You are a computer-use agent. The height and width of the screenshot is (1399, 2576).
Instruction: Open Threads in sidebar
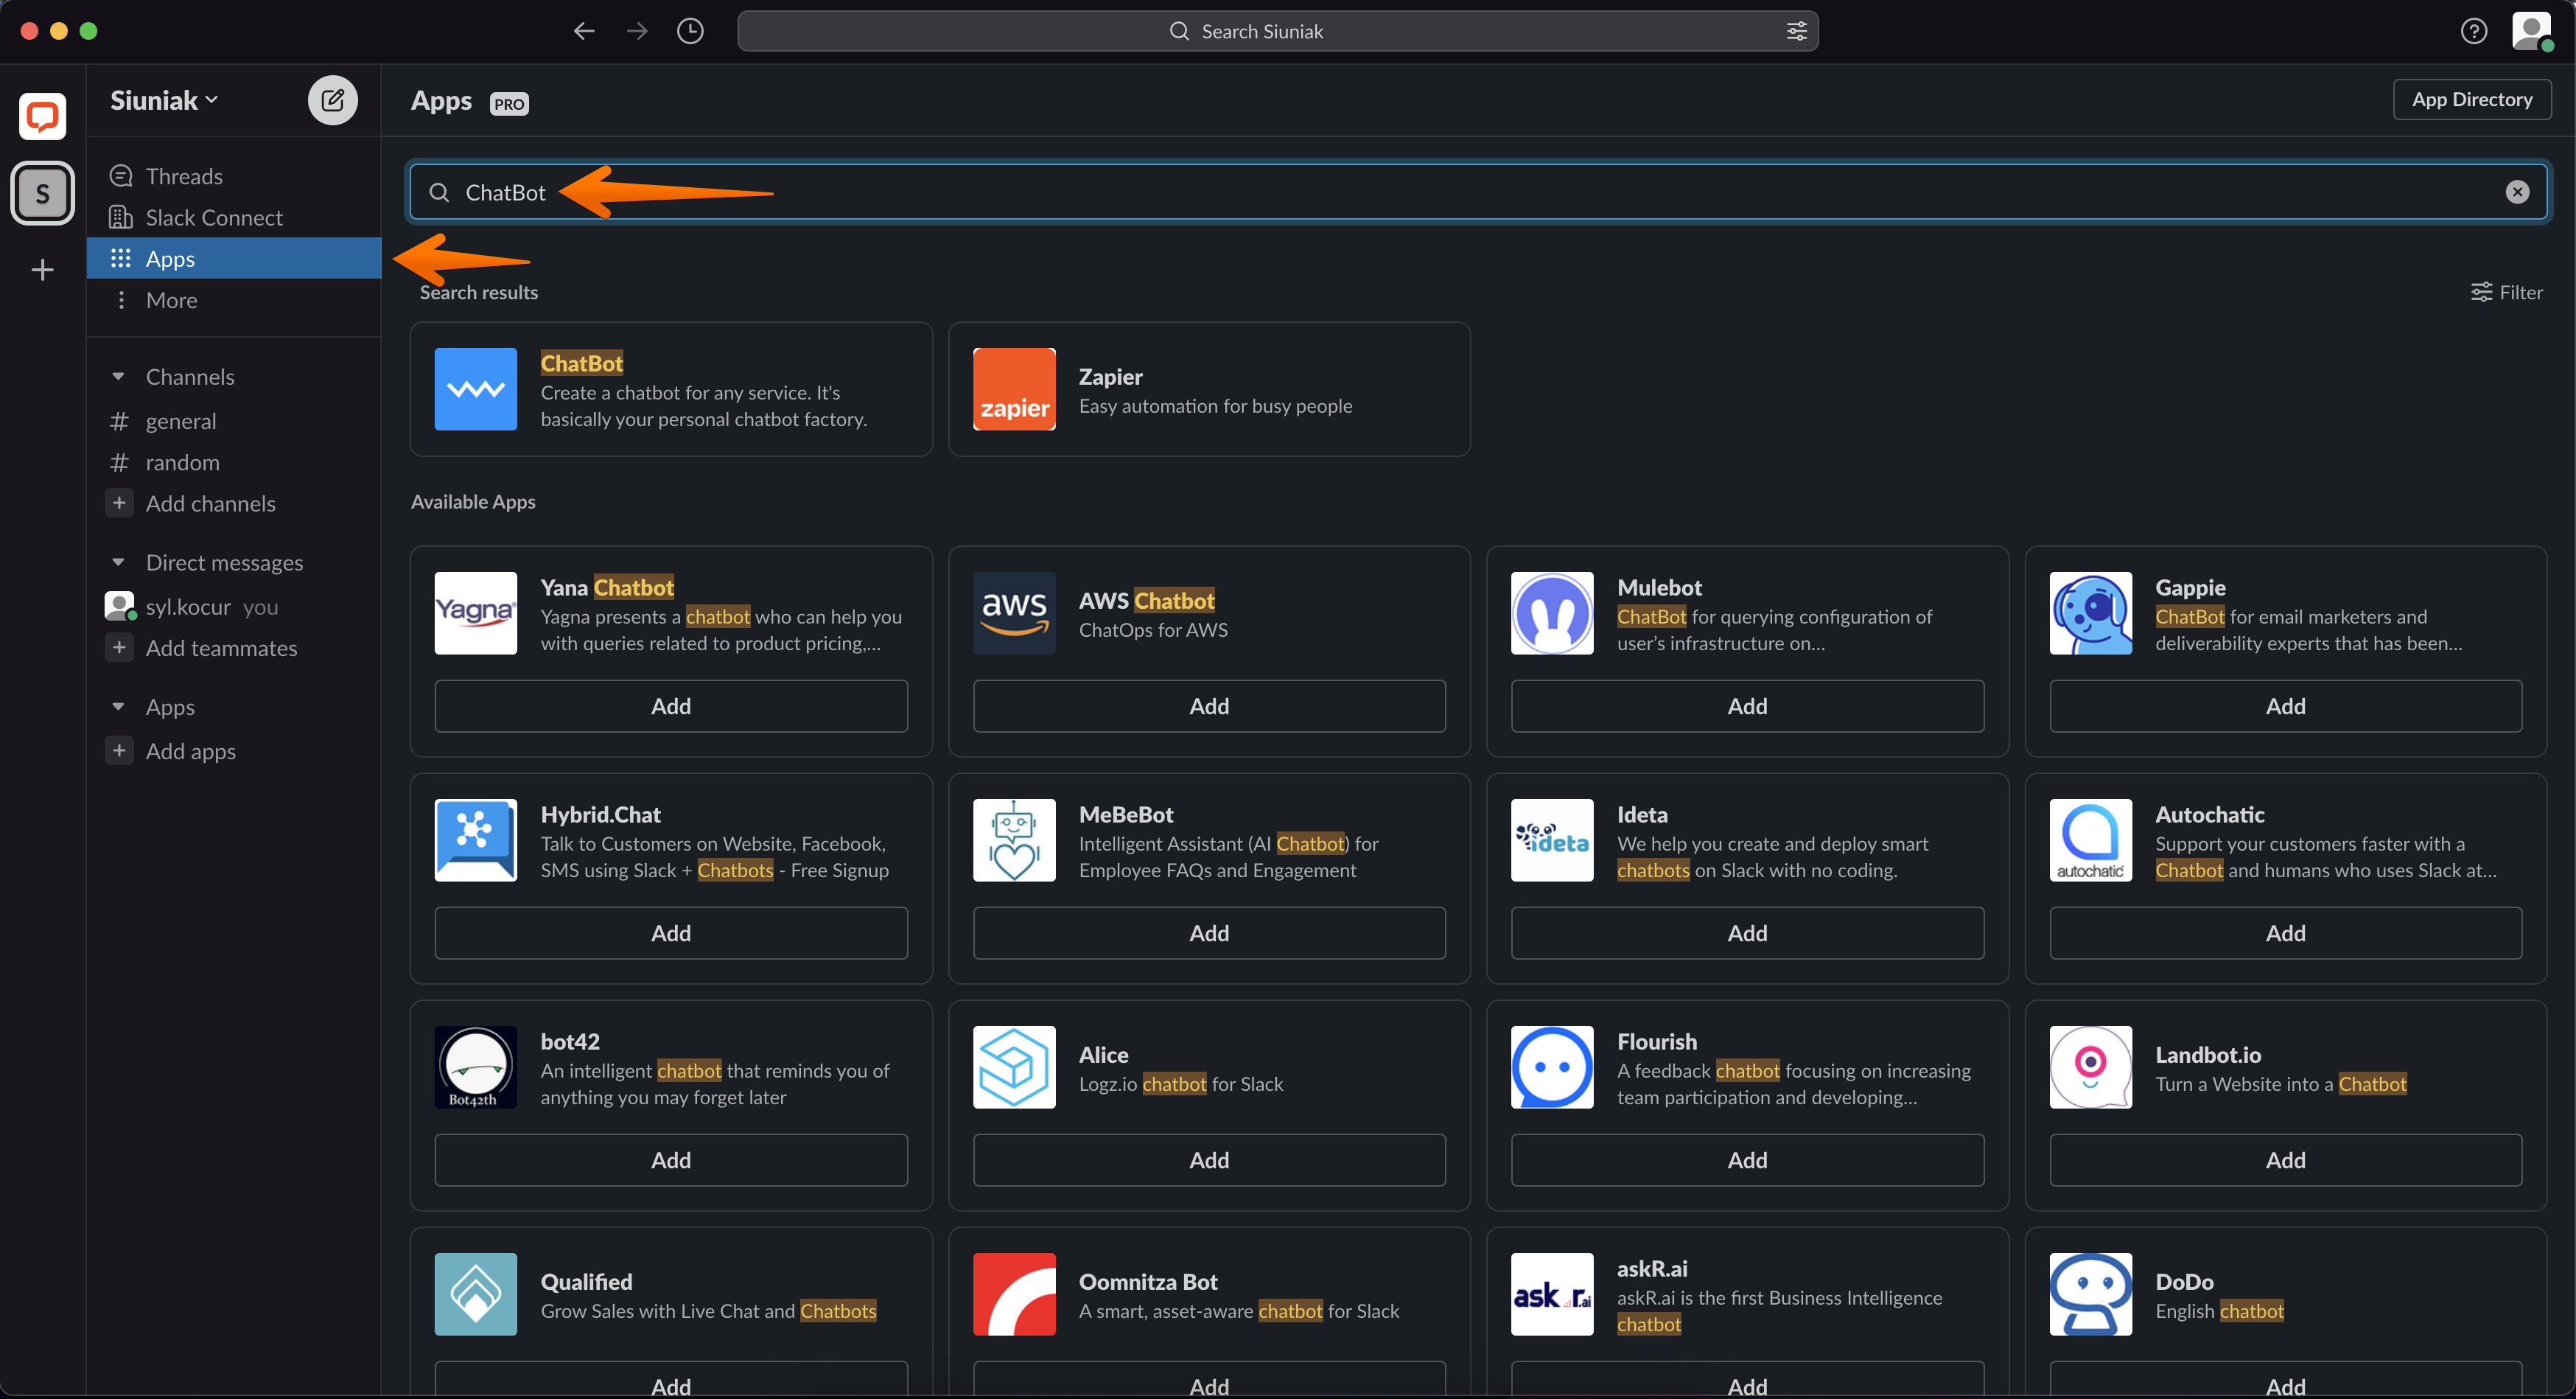click(x=234, y=176)
